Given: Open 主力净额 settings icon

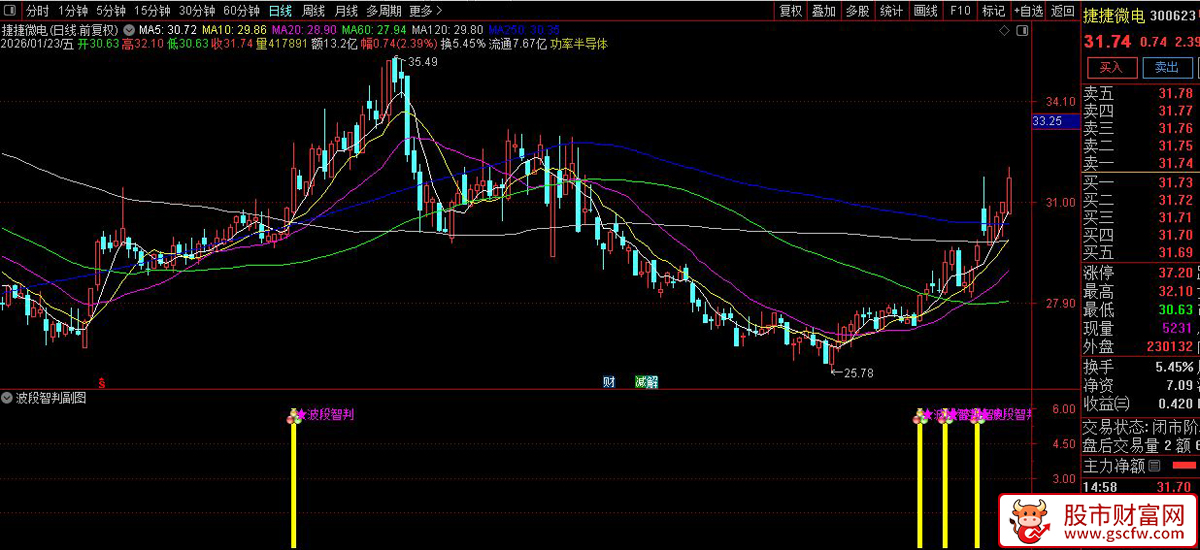Looking at the screenshot, I should point(1154,466).
